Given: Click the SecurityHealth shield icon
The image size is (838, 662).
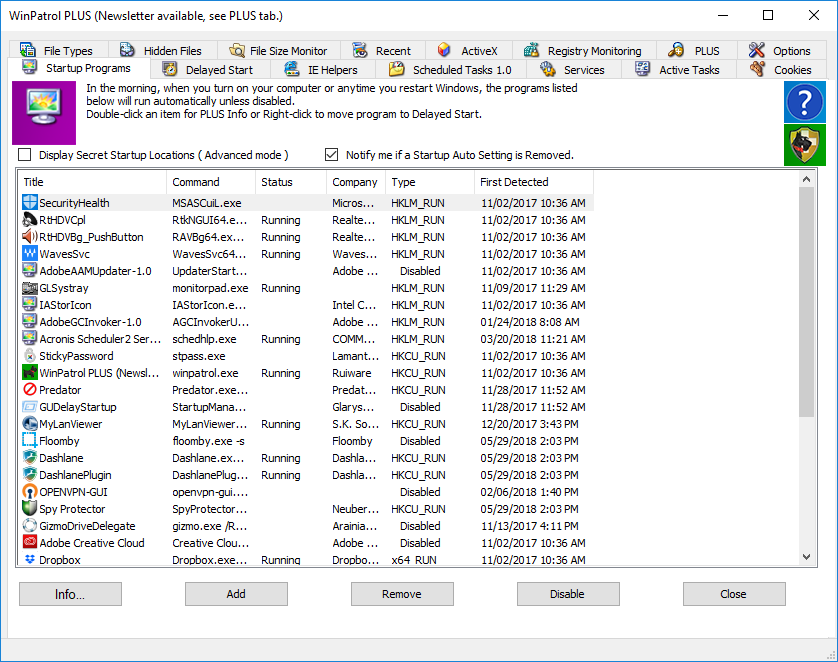Looking at the screenshot, I should tap(30, 203).
